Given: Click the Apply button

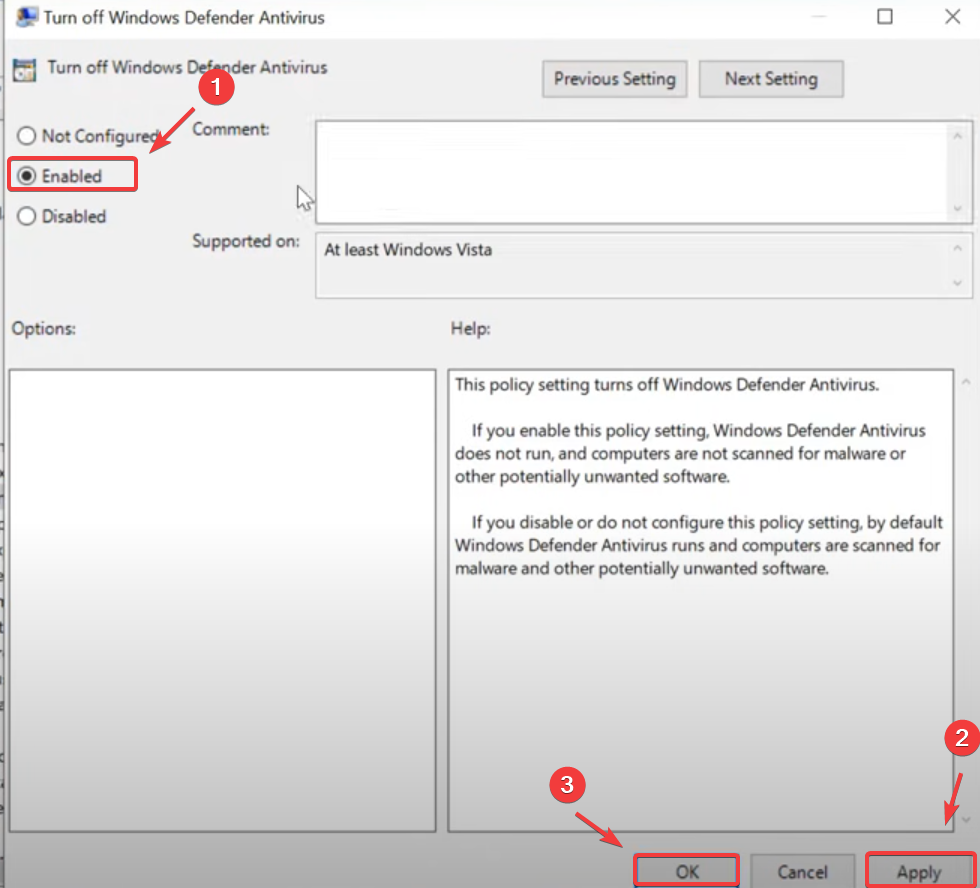Looking at the screenshot, I should [x=919, y=871].
